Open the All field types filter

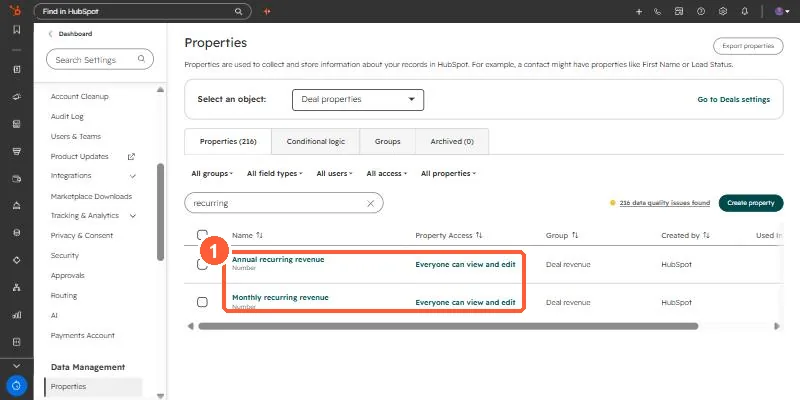tap(274, 173)
